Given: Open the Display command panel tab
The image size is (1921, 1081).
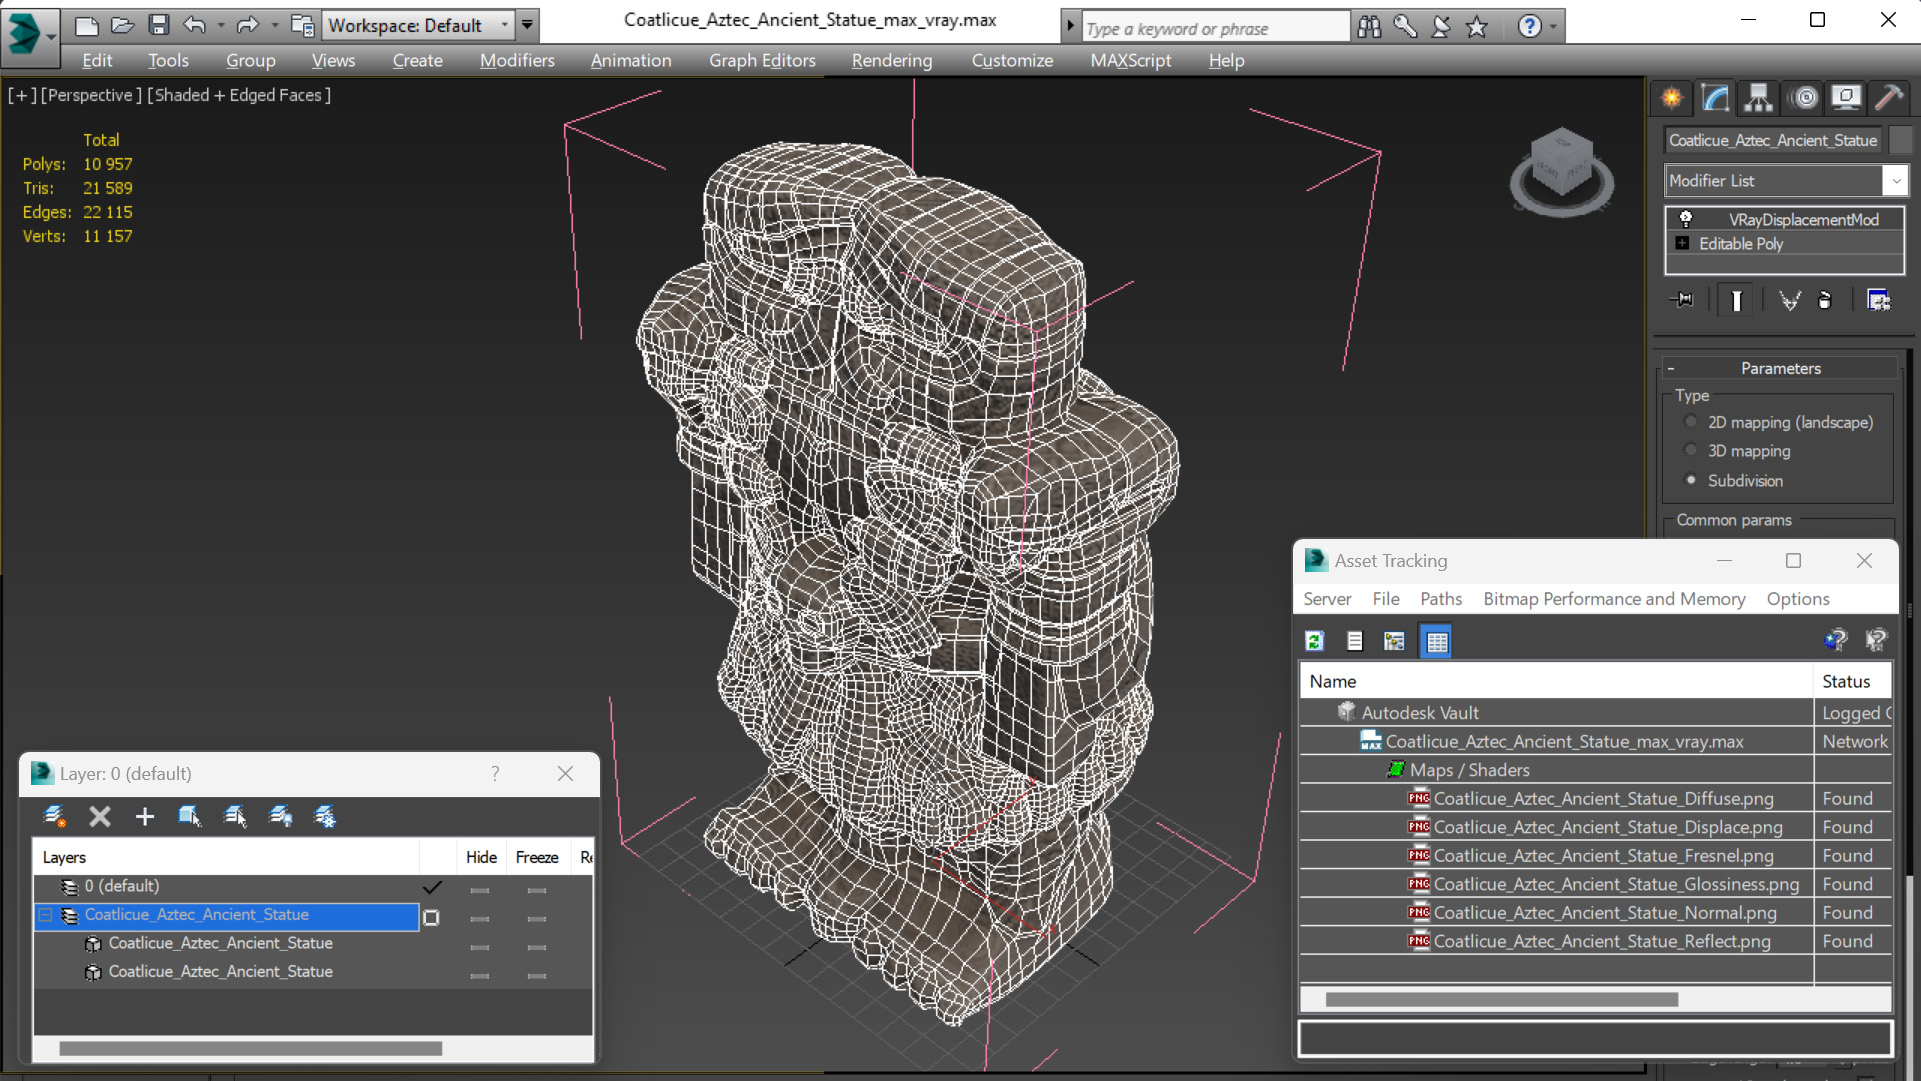Looking at the screenshot, I should pos(1846,98).
